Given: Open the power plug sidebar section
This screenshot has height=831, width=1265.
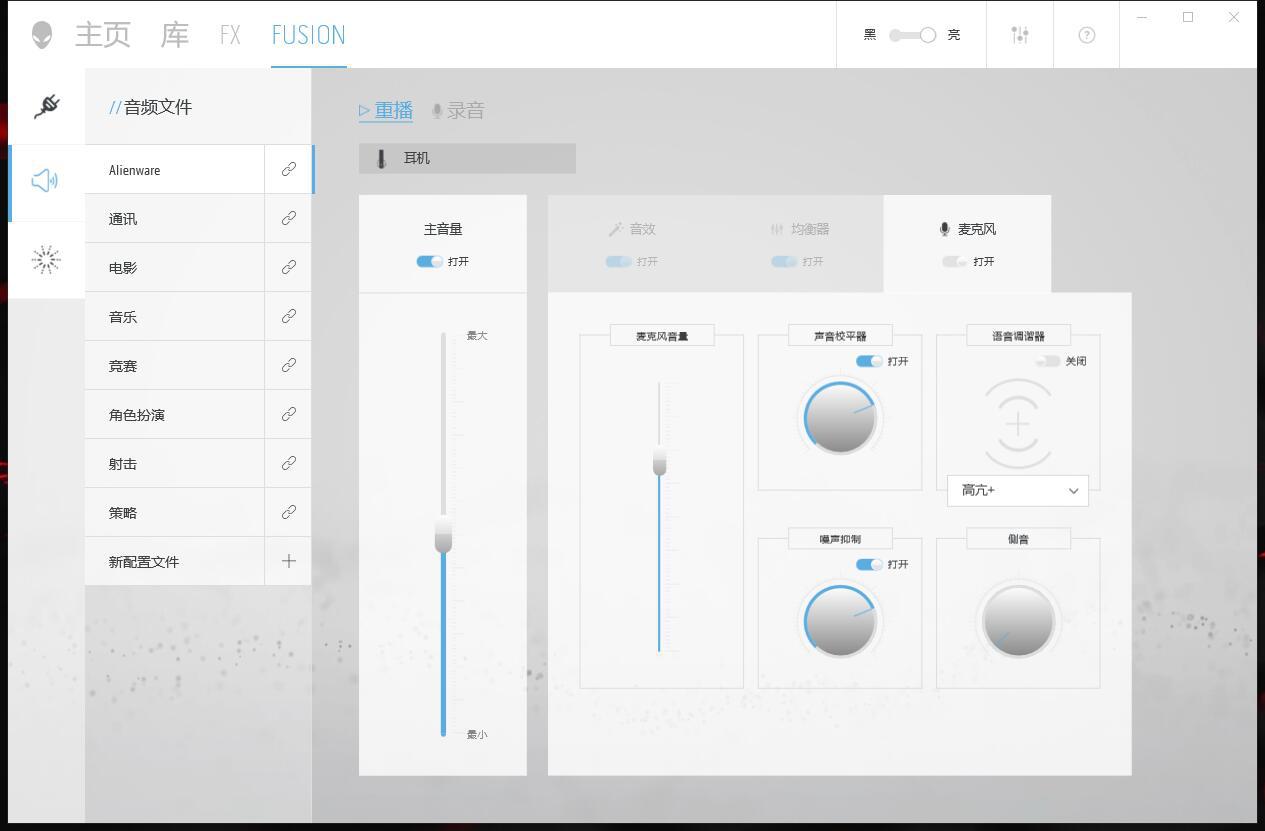Looking at the screenshot, I should [46, 106].
